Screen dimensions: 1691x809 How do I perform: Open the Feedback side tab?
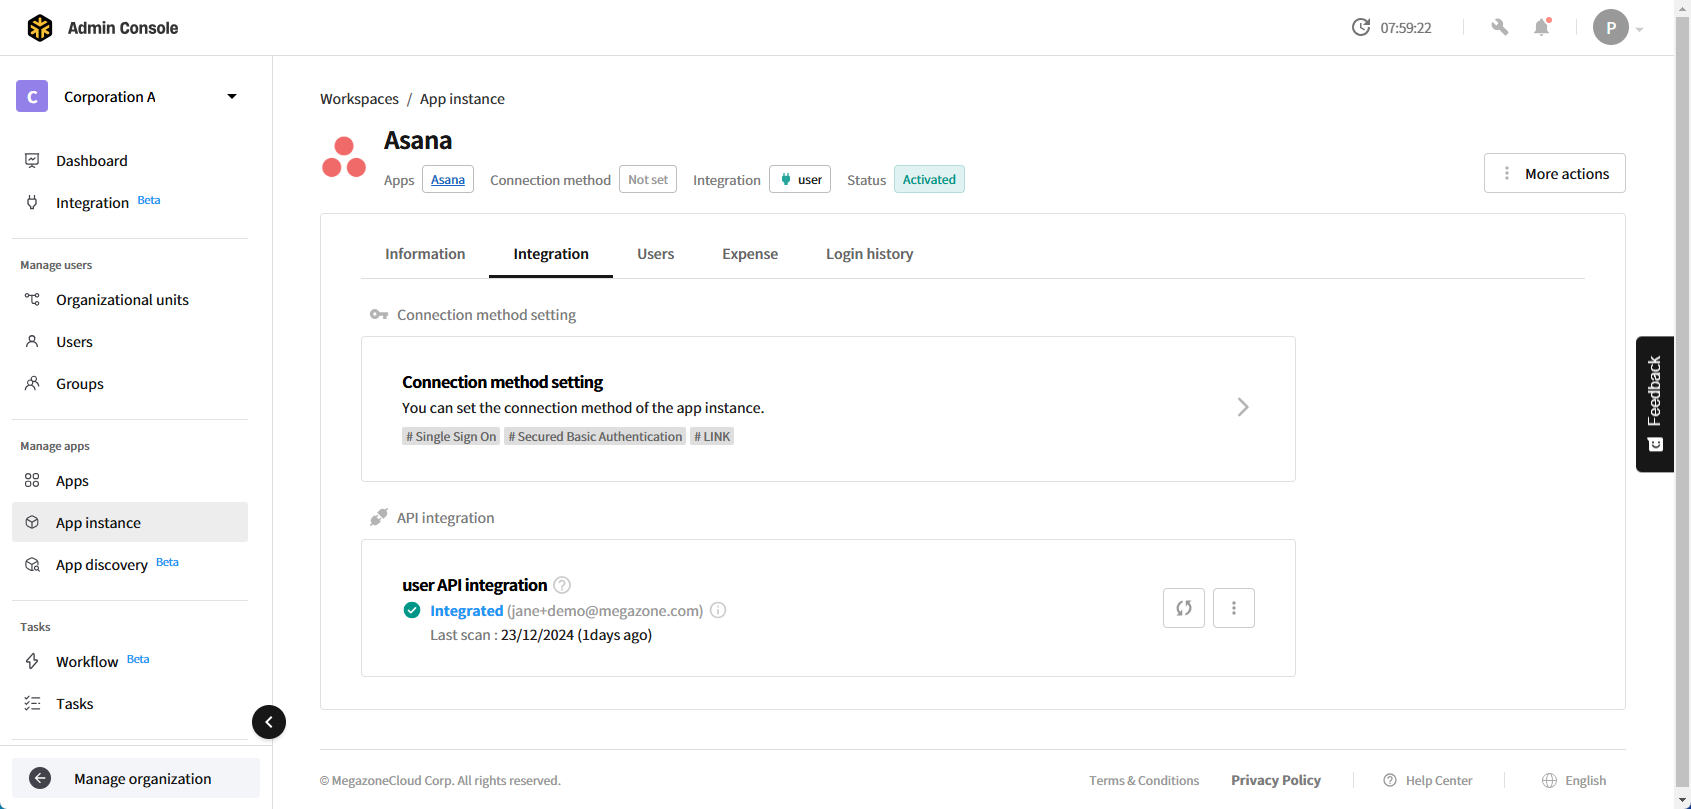(x=1655, y=404)
